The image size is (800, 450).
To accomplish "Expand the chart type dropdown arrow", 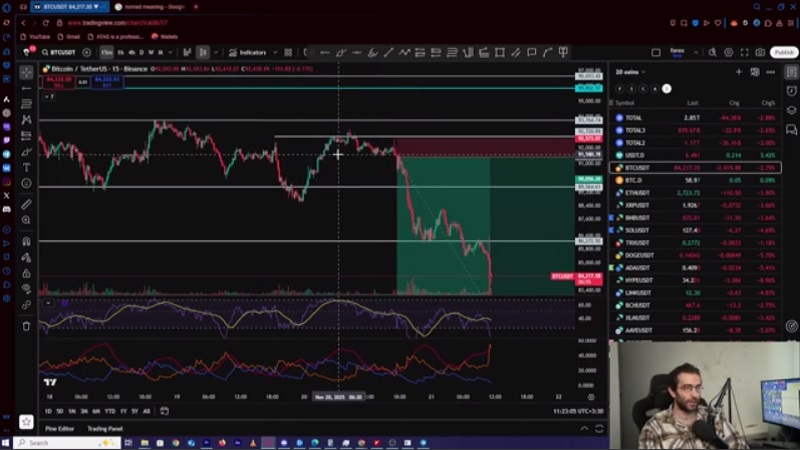I will (x=215, y=52).
